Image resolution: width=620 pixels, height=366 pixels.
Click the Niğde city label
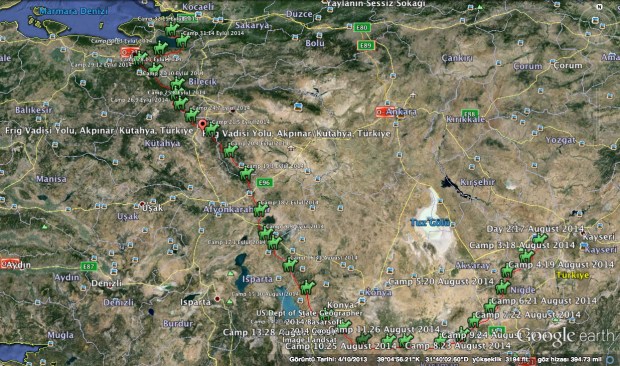523,290
